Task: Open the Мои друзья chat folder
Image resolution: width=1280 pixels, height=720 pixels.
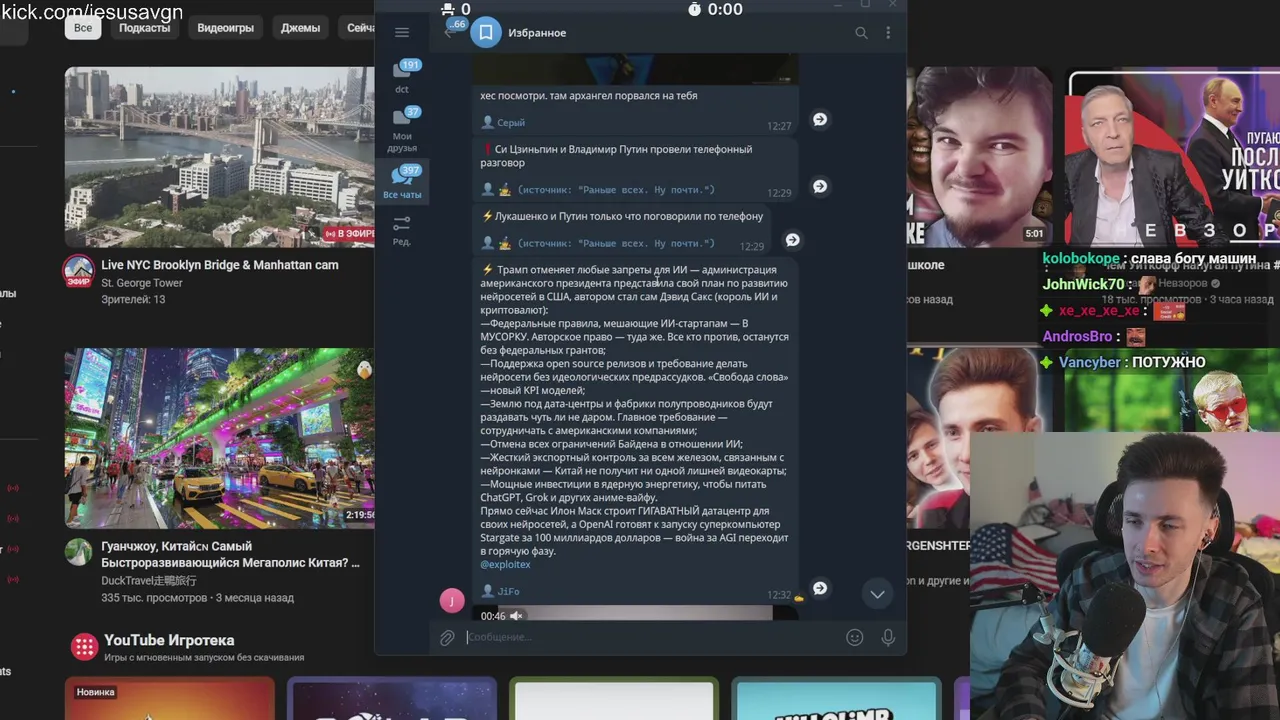Action: point(402,130)
